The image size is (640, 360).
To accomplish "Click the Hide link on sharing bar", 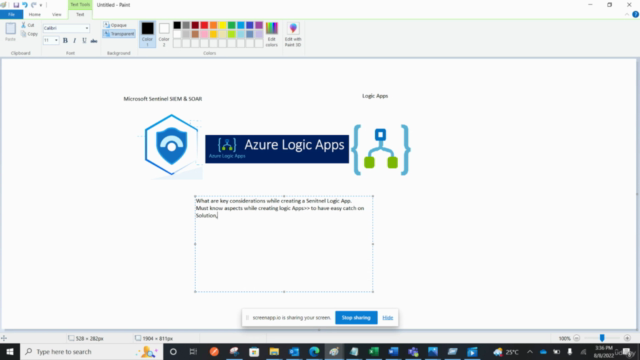I will click(x=388, y=318).
